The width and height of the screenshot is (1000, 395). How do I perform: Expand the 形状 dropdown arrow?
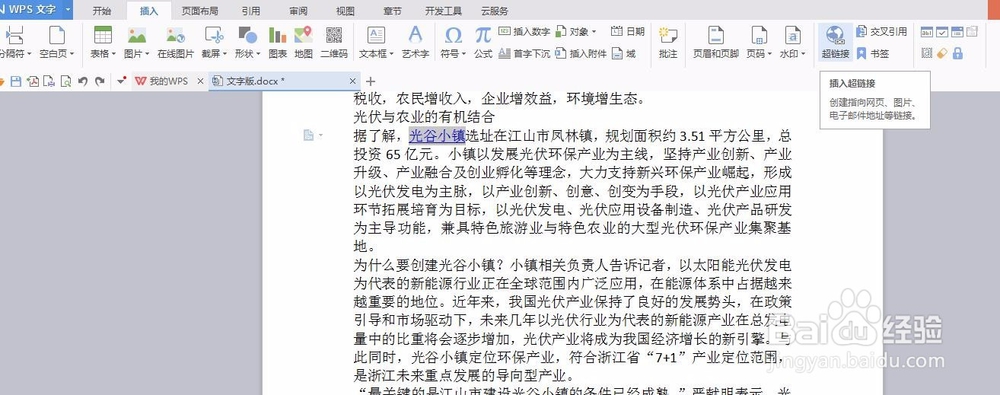click(258, 54)
